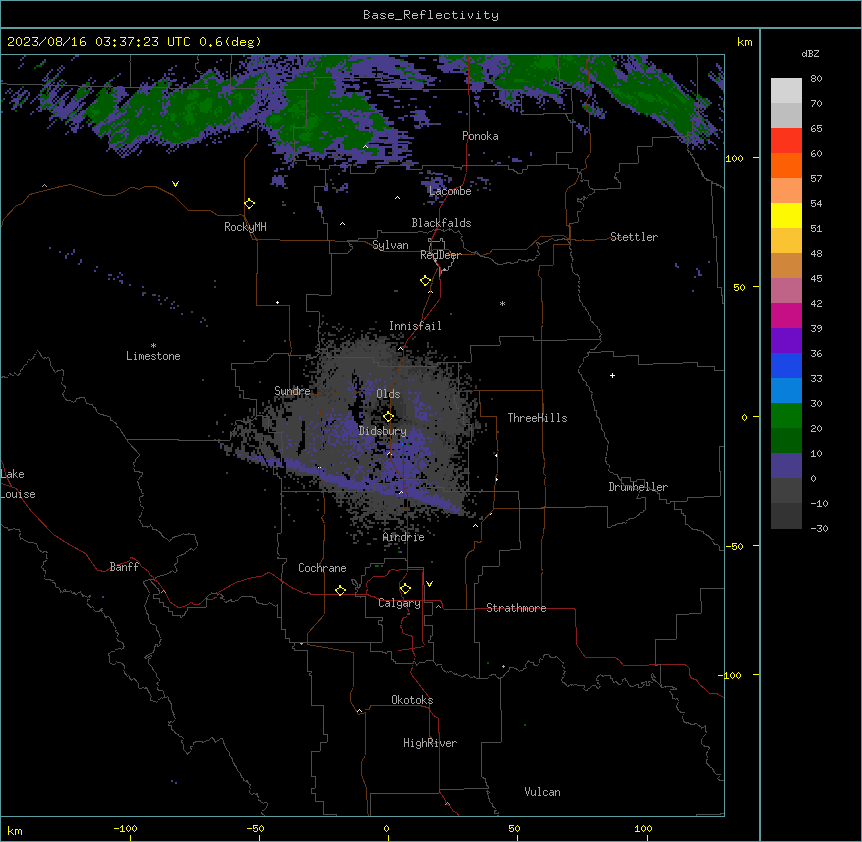
Task: Click the white plus marker west of Drumheller
Action: (x=612, y=375)
